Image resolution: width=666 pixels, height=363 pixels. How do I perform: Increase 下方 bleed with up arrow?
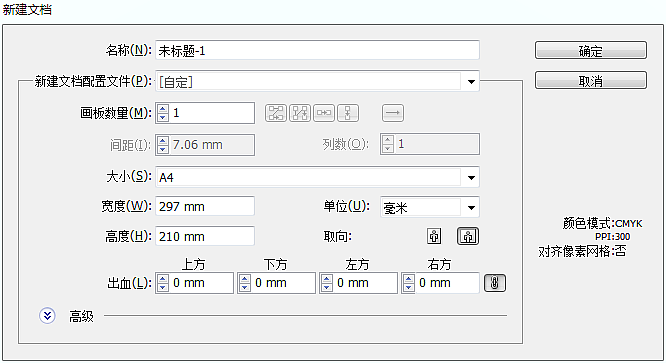pyautogui.click(x=245, y=279)
